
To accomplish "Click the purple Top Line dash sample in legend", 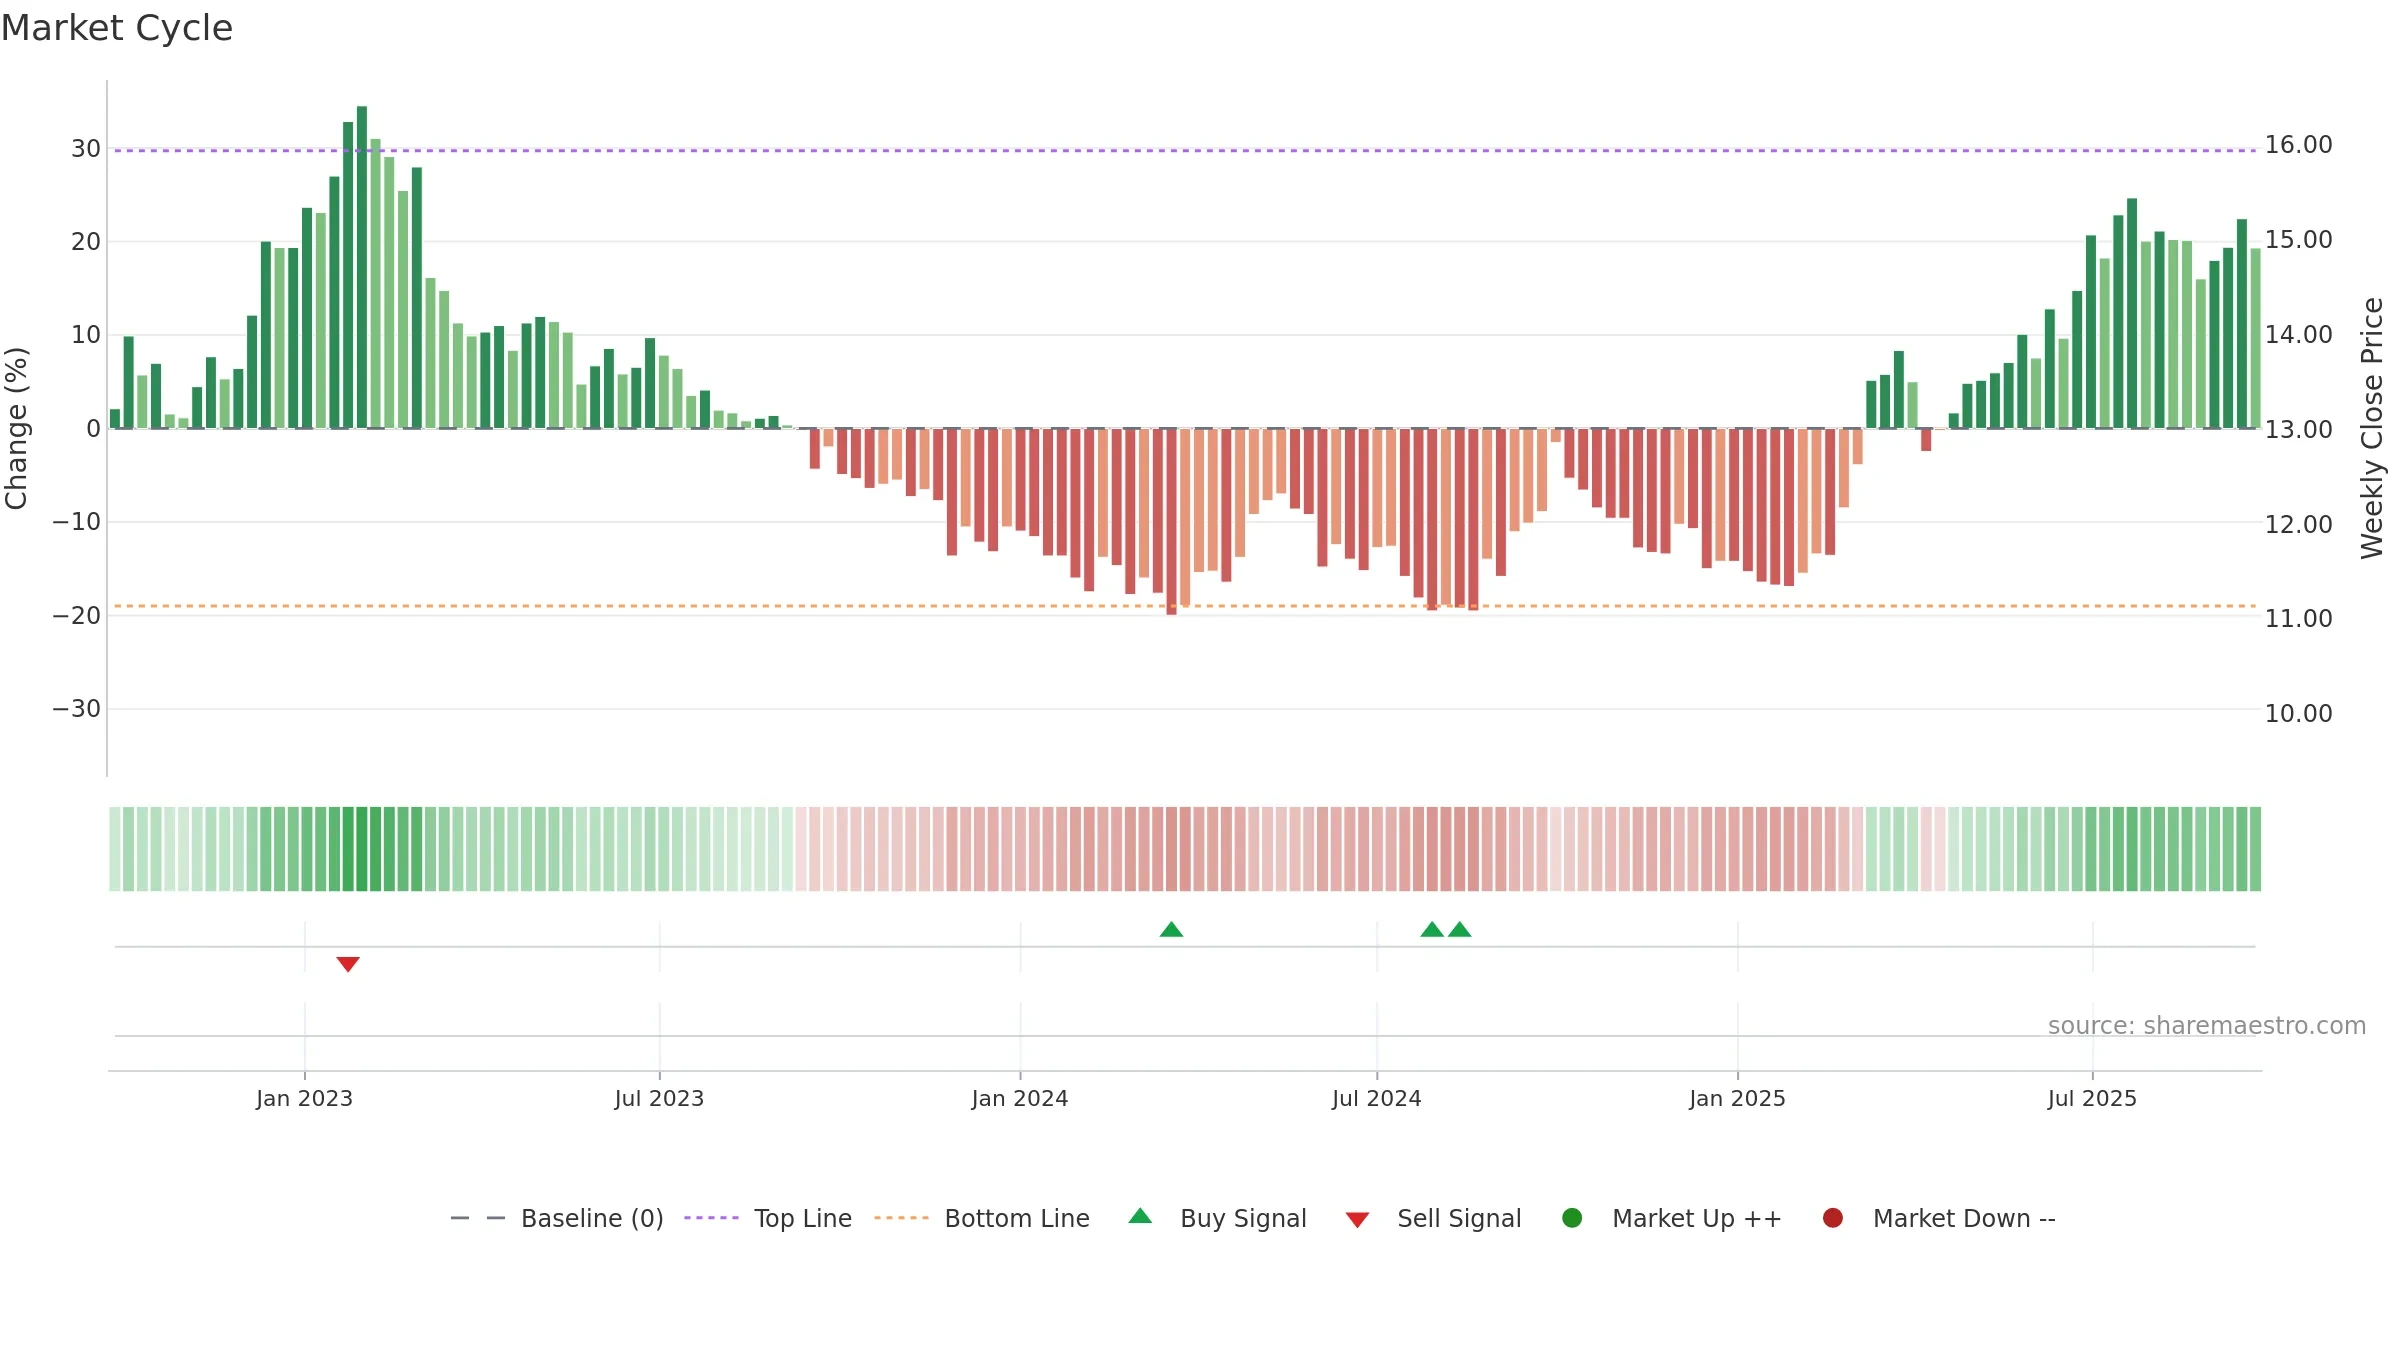I will pos(711,1218).
